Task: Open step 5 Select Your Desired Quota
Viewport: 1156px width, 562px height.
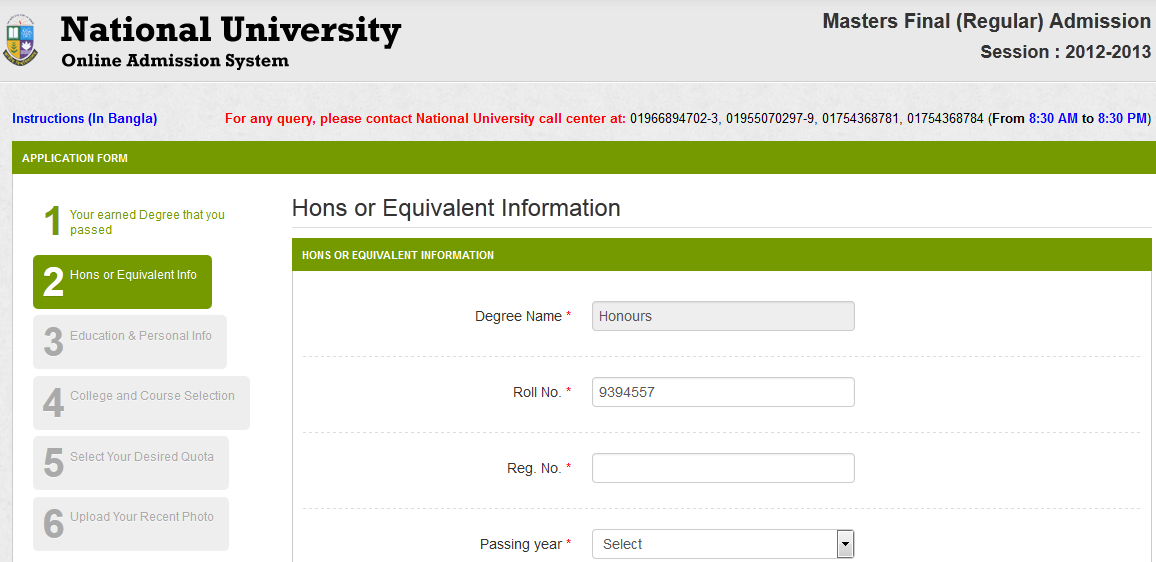Action: 131,463
